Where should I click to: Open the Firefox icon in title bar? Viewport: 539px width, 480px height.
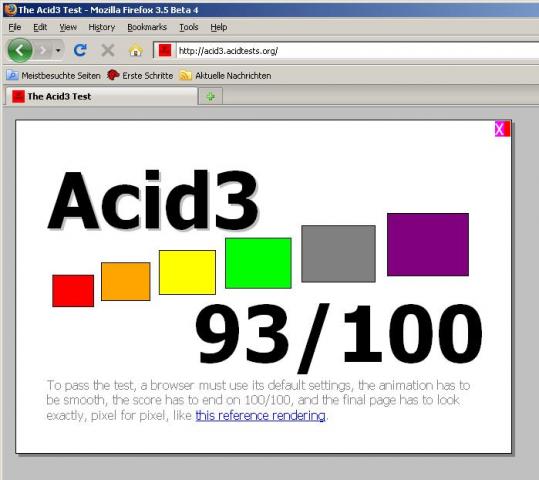[11, 9]
